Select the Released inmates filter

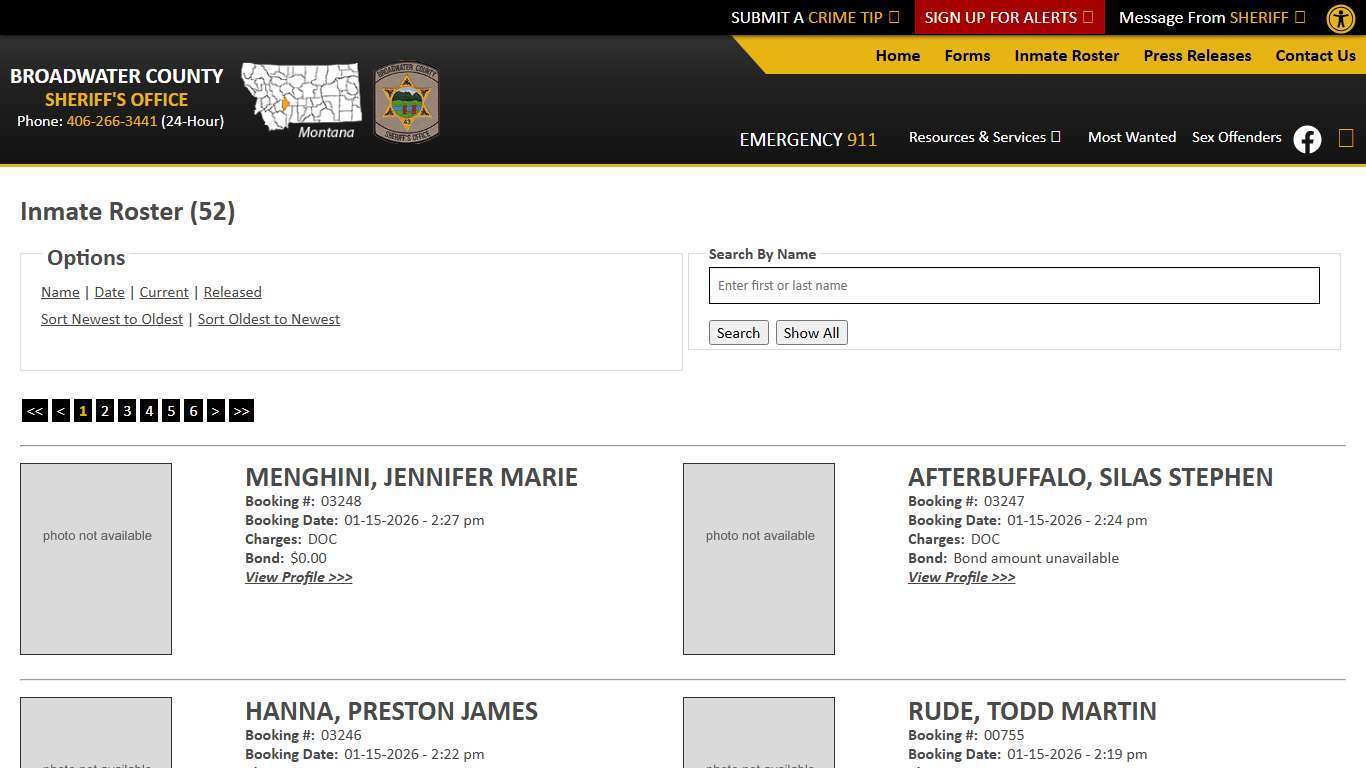[232, 292]
